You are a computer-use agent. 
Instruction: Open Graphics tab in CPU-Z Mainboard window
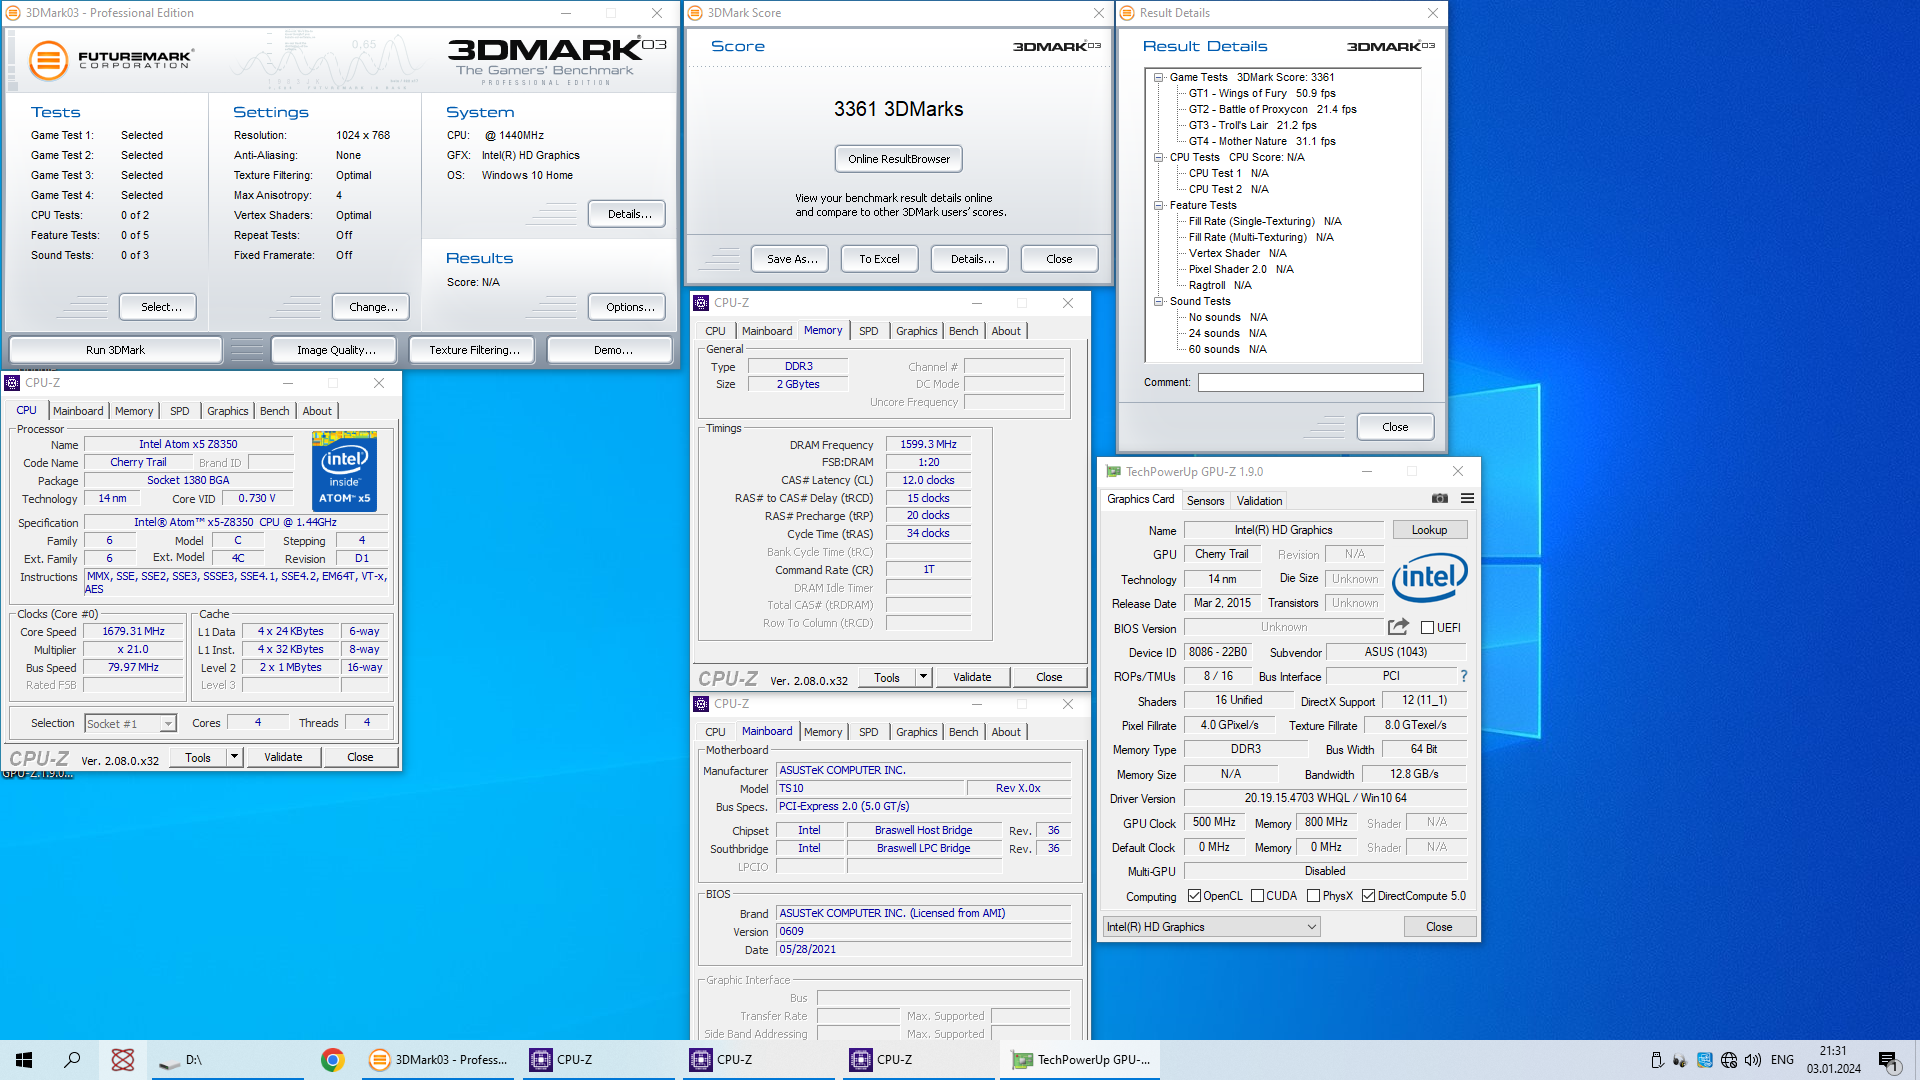[916, 732]
